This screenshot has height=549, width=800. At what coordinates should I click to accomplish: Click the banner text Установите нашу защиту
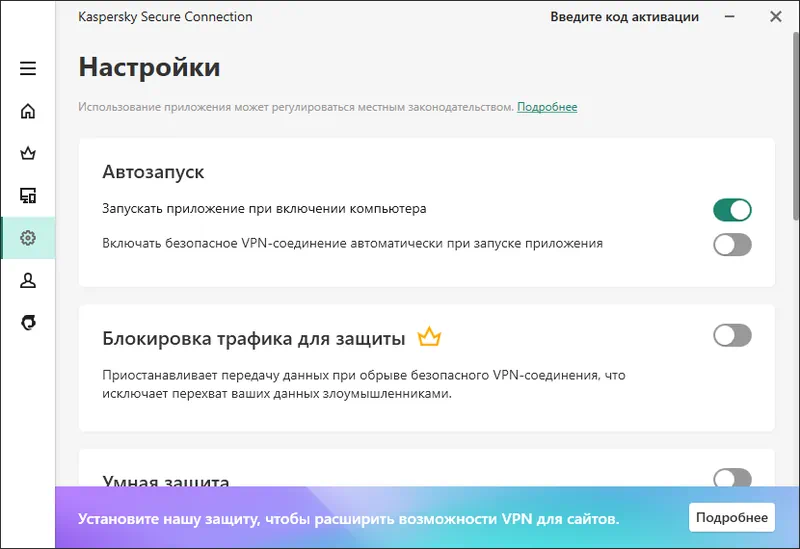pyautogui.click(x=348, y=519)
